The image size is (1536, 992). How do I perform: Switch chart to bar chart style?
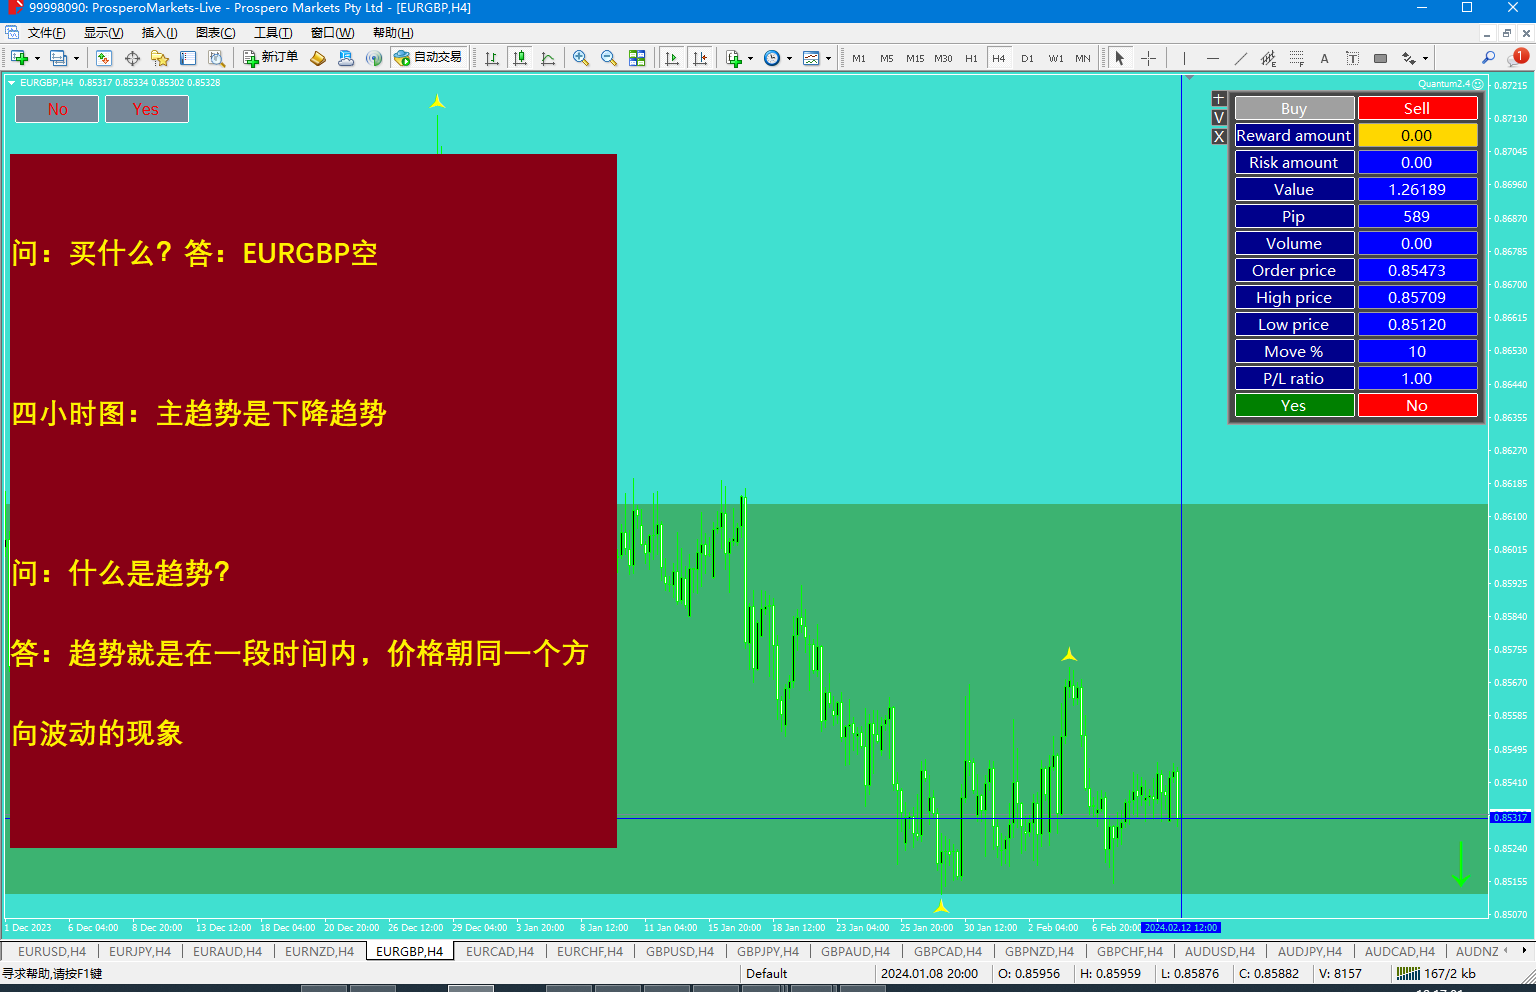pyautogui.click(x=492, y=58)
